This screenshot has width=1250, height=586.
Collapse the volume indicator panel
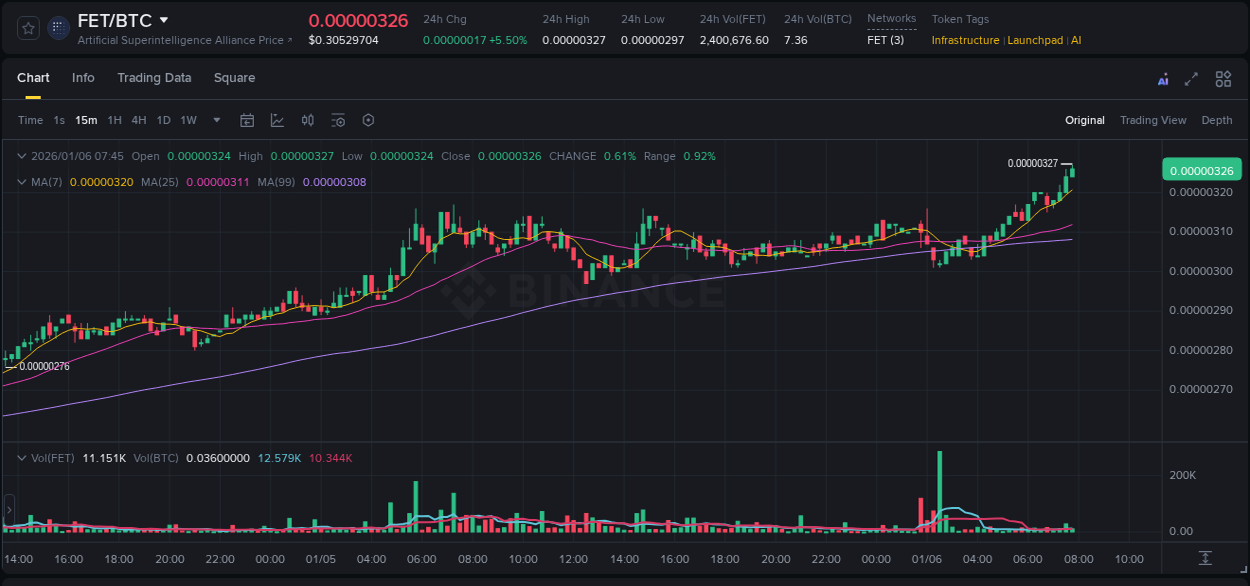[22, 457]
